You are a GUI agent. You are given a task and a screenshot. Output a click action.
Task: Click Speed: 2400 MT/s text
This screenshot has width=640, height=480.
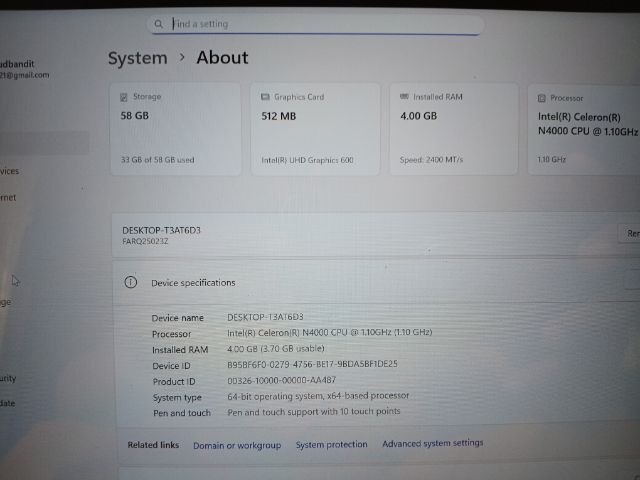(431, 160)
